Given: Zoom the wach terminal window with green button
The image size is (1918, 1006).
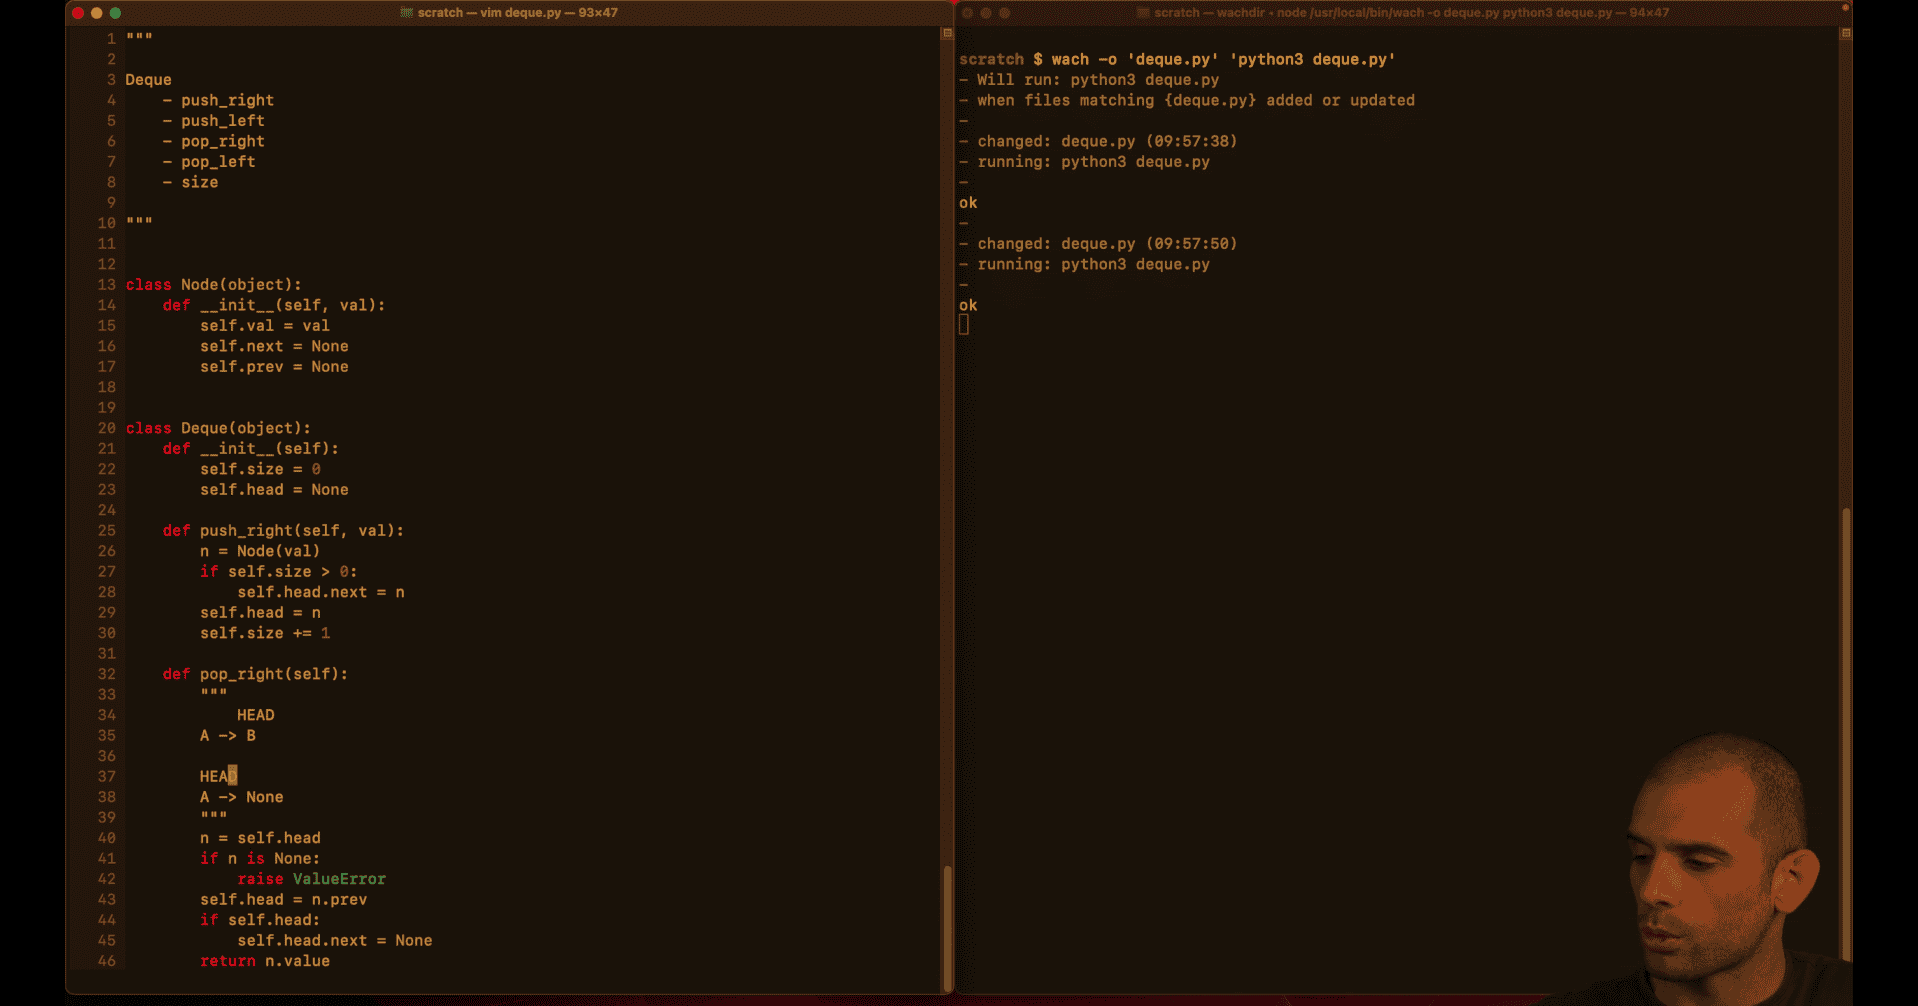Looking at the screenshot, I should click(x=1005, y=13).
